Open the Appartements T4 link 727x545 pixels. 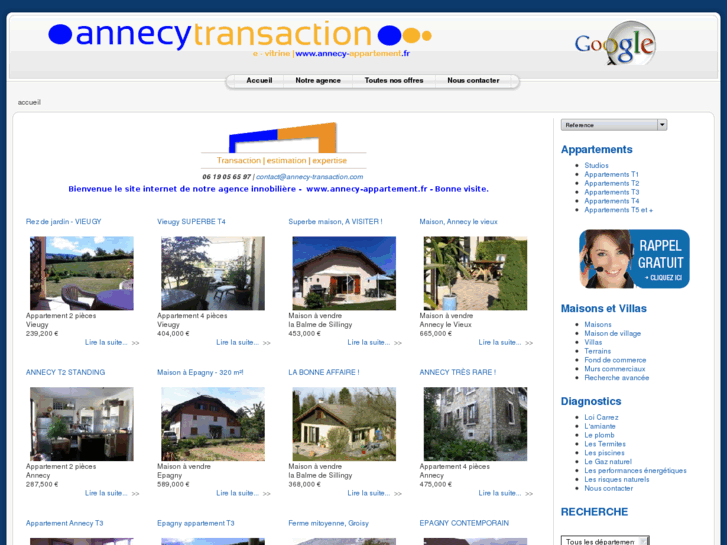tap(612, 201)
